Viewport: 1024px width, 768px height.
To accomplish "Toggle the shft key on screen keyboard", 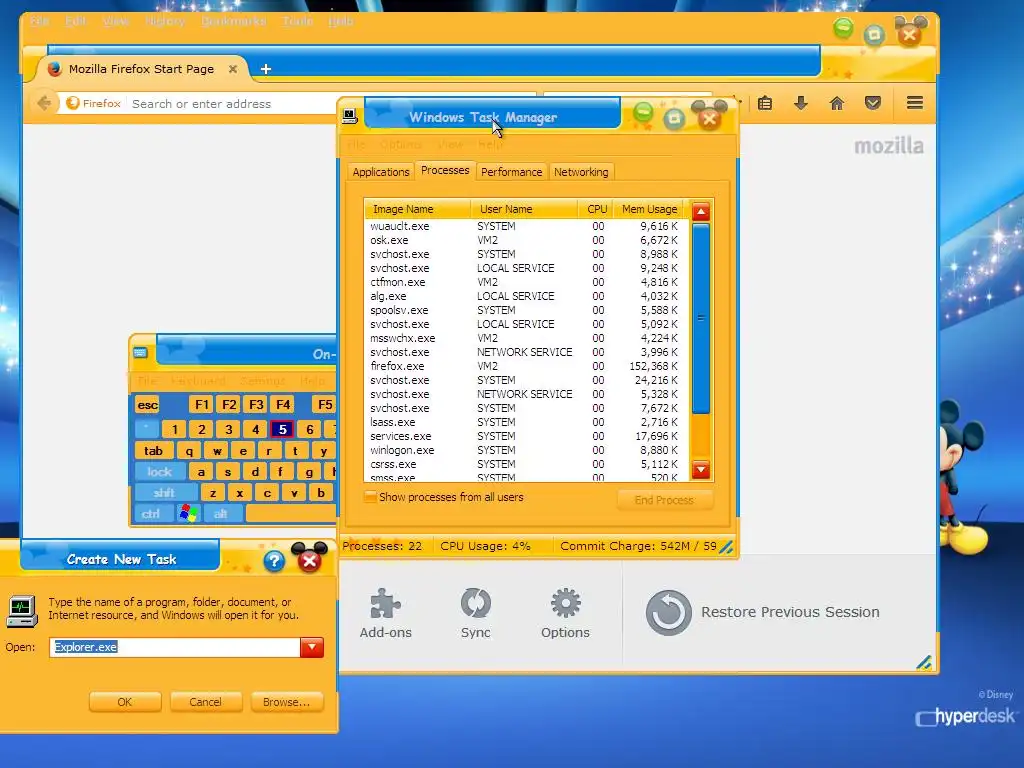I will [164, 492].
